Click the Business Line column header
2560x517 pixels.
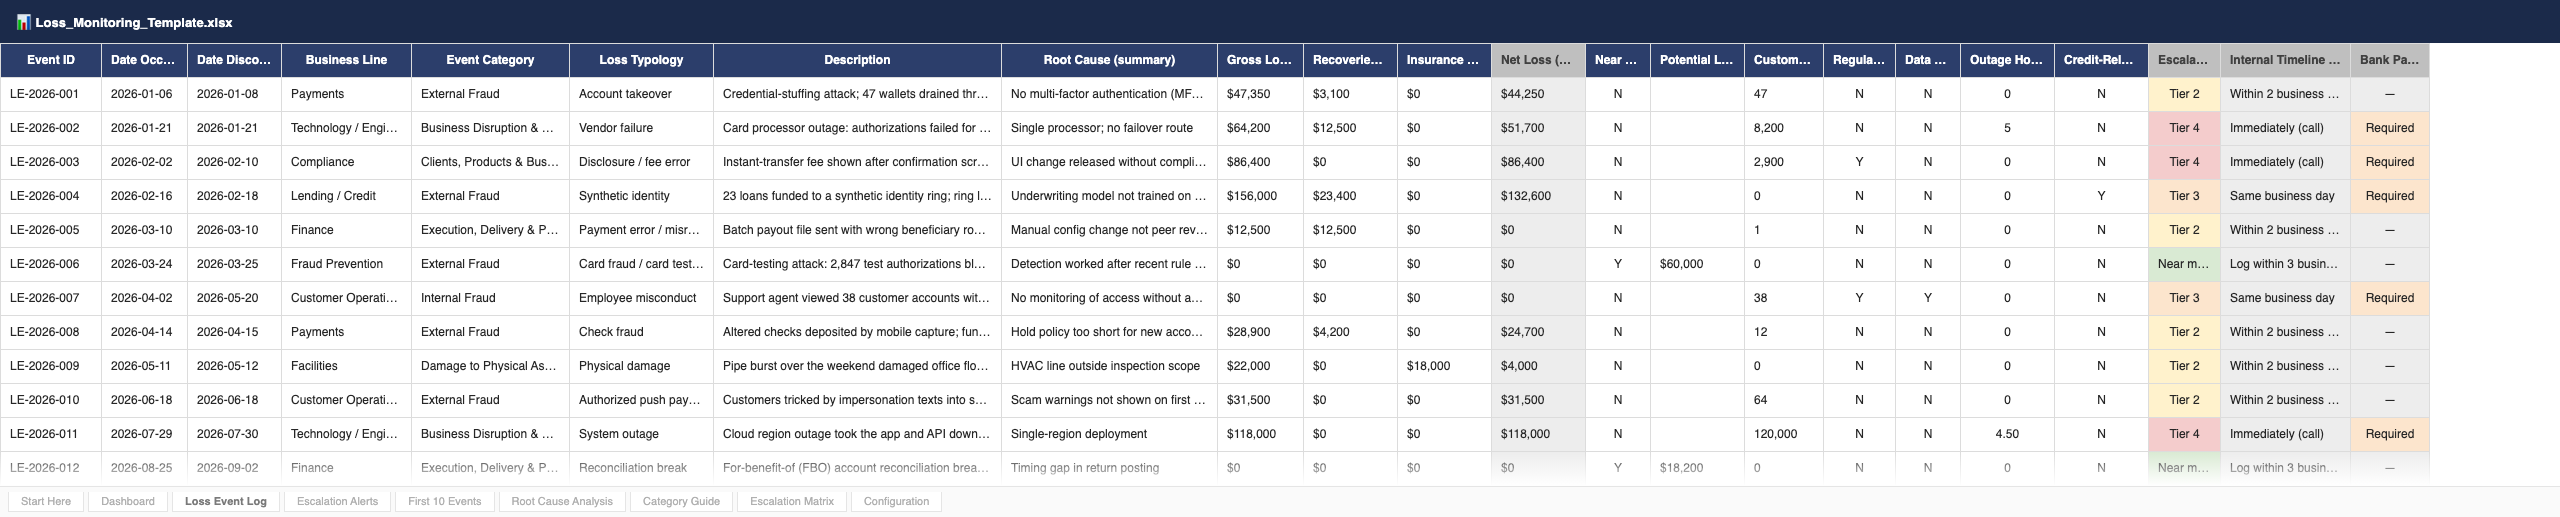pyautogui.click(x=346, y=60)
